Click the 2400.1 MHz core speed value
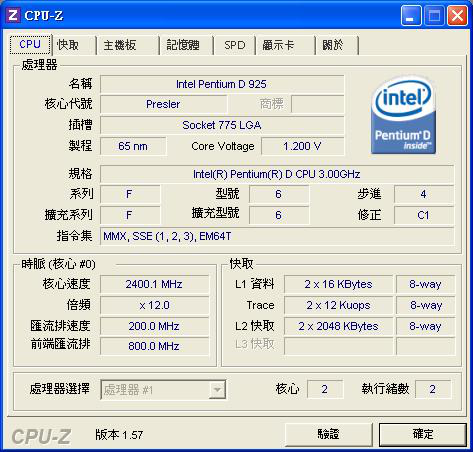Image resolution: width=473 pixels, height=452 pixels. pyautogui.click(x=154, y=284)
